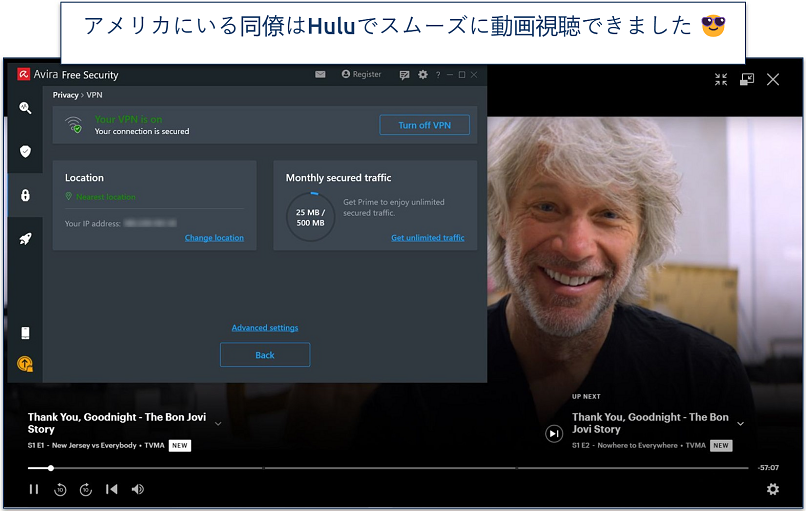806x511 pixels.
Task: Open the feedback chat icon in Avira
Action: [404, 74]
